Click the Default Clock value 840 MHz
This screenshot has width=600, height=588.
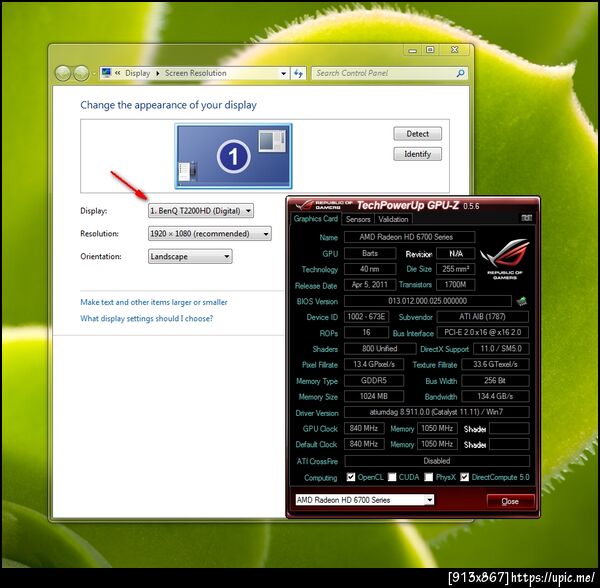point(364,444)
